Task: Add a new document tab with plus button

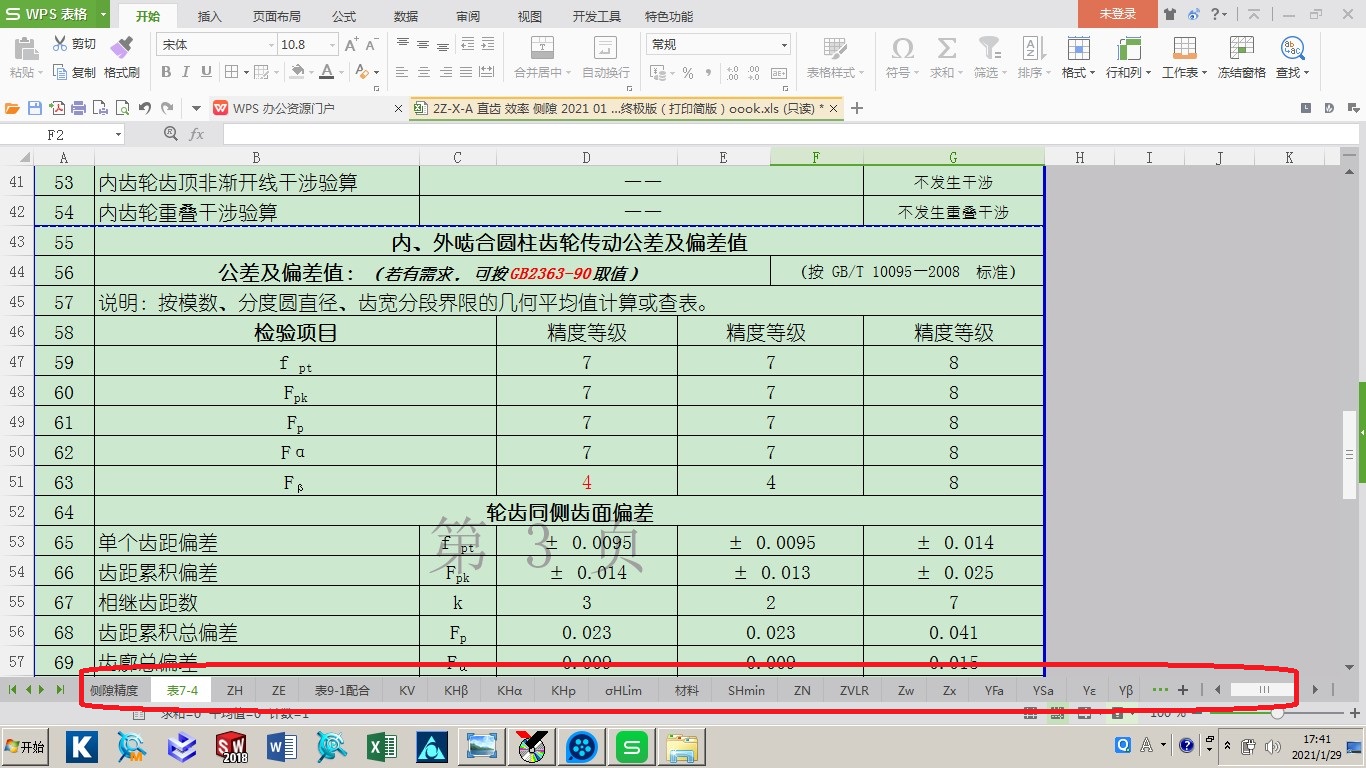Action: (x=857, y=108)
